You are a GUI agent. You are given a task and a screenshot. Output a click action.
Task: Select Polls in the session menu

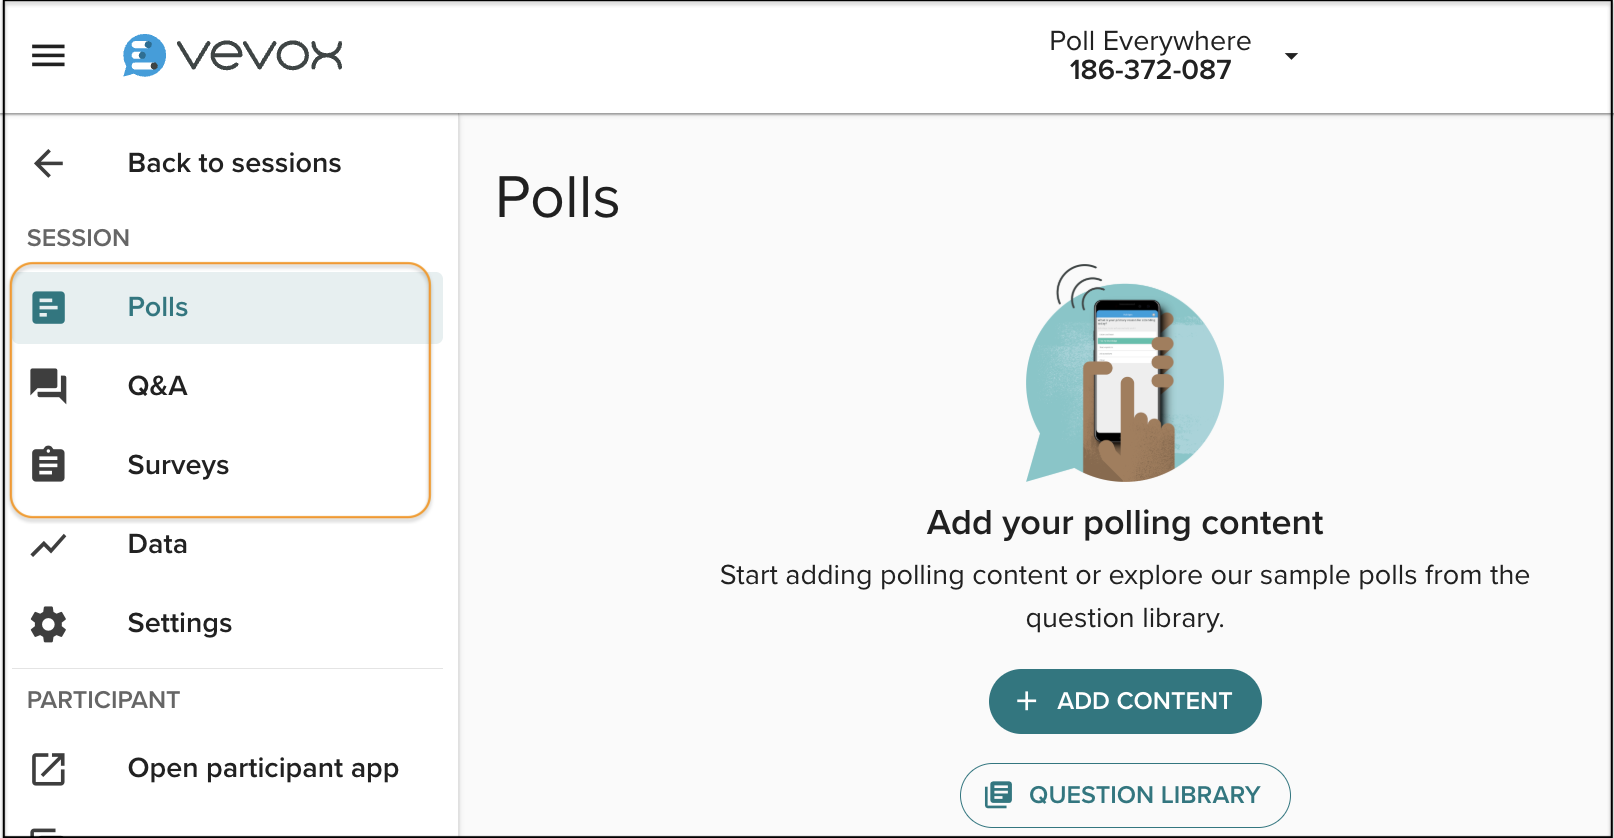pos(158,307)
